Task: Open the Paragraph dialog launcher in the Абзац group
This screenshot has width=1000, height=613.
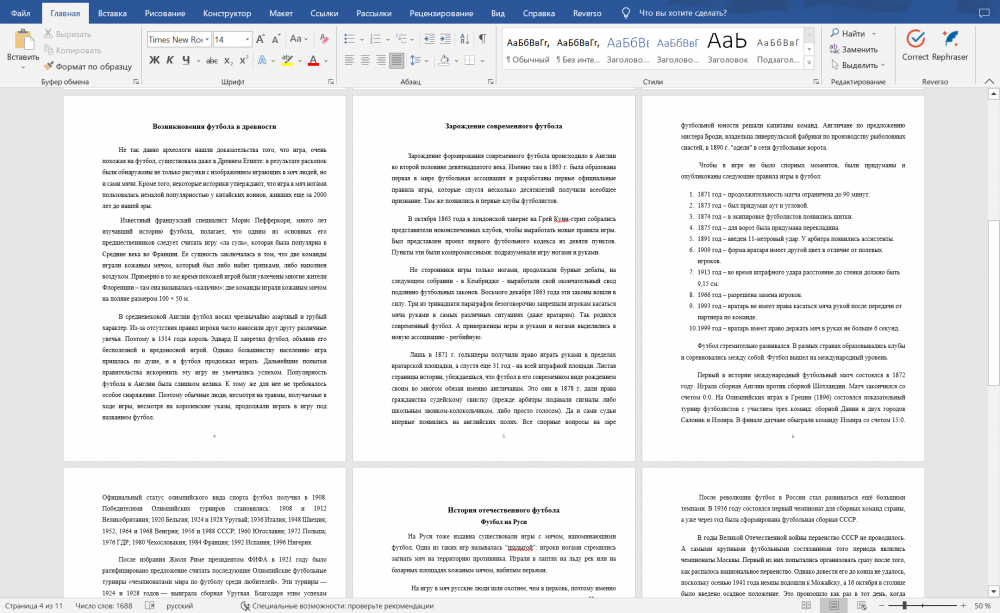Action: [490, 82]
